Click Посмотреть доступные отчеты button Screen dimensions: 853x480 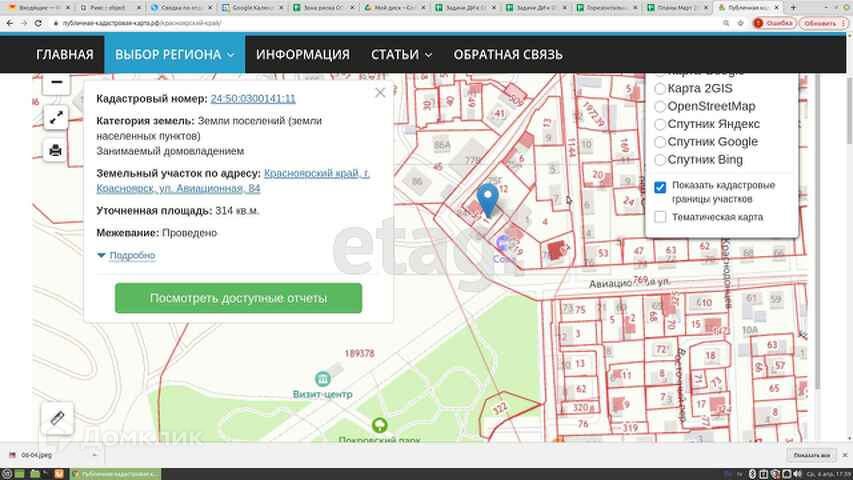(x=238, y=298)
